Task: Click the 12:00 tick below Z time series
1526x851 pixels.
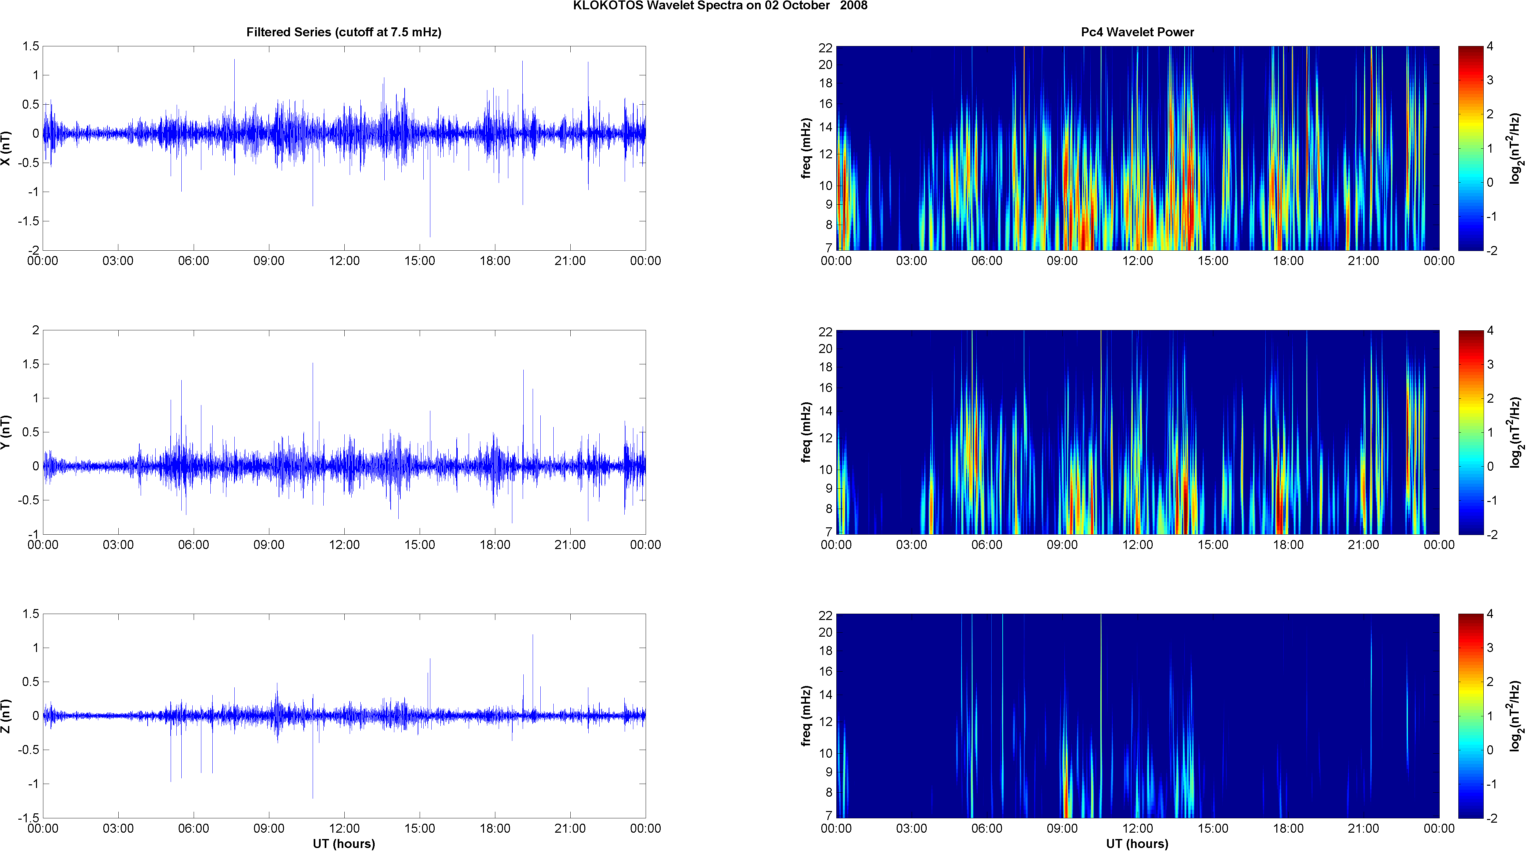Action: (344, 828)
